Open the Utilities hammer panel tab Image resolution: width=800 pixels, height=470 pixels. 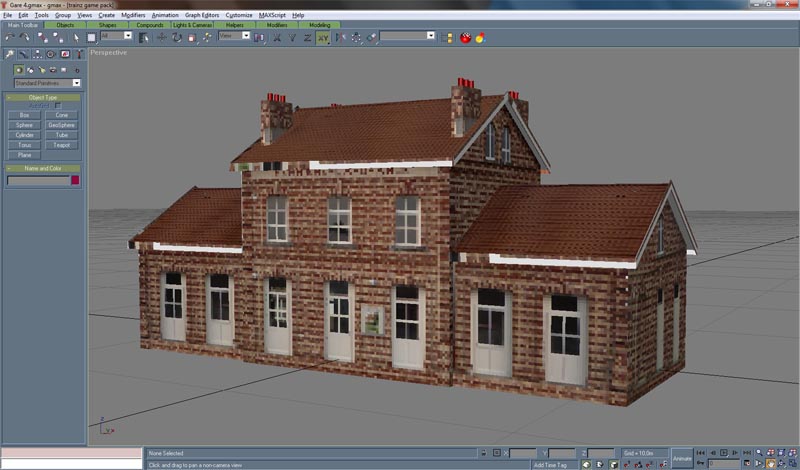(x=78, y=54)
